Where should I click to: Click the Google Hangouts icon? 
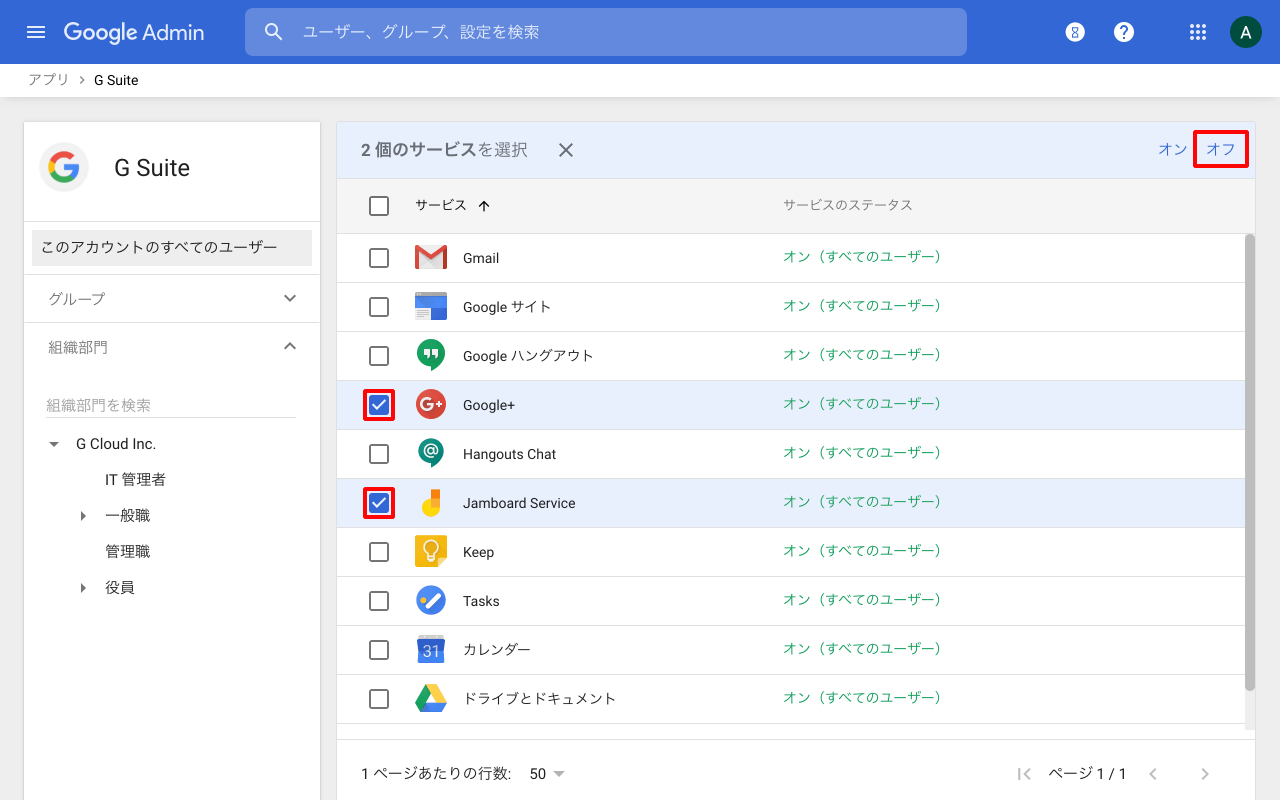point(431,355)
